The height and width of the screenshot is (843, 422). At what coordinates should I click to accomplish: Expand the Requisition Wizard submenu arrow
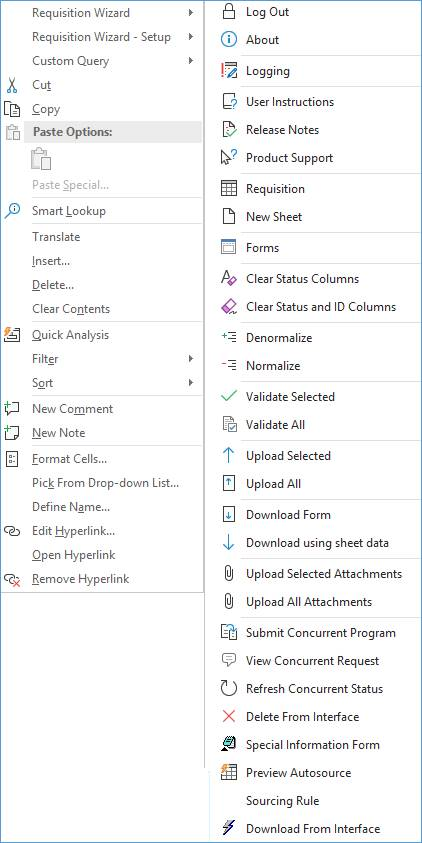coord(191,12)
